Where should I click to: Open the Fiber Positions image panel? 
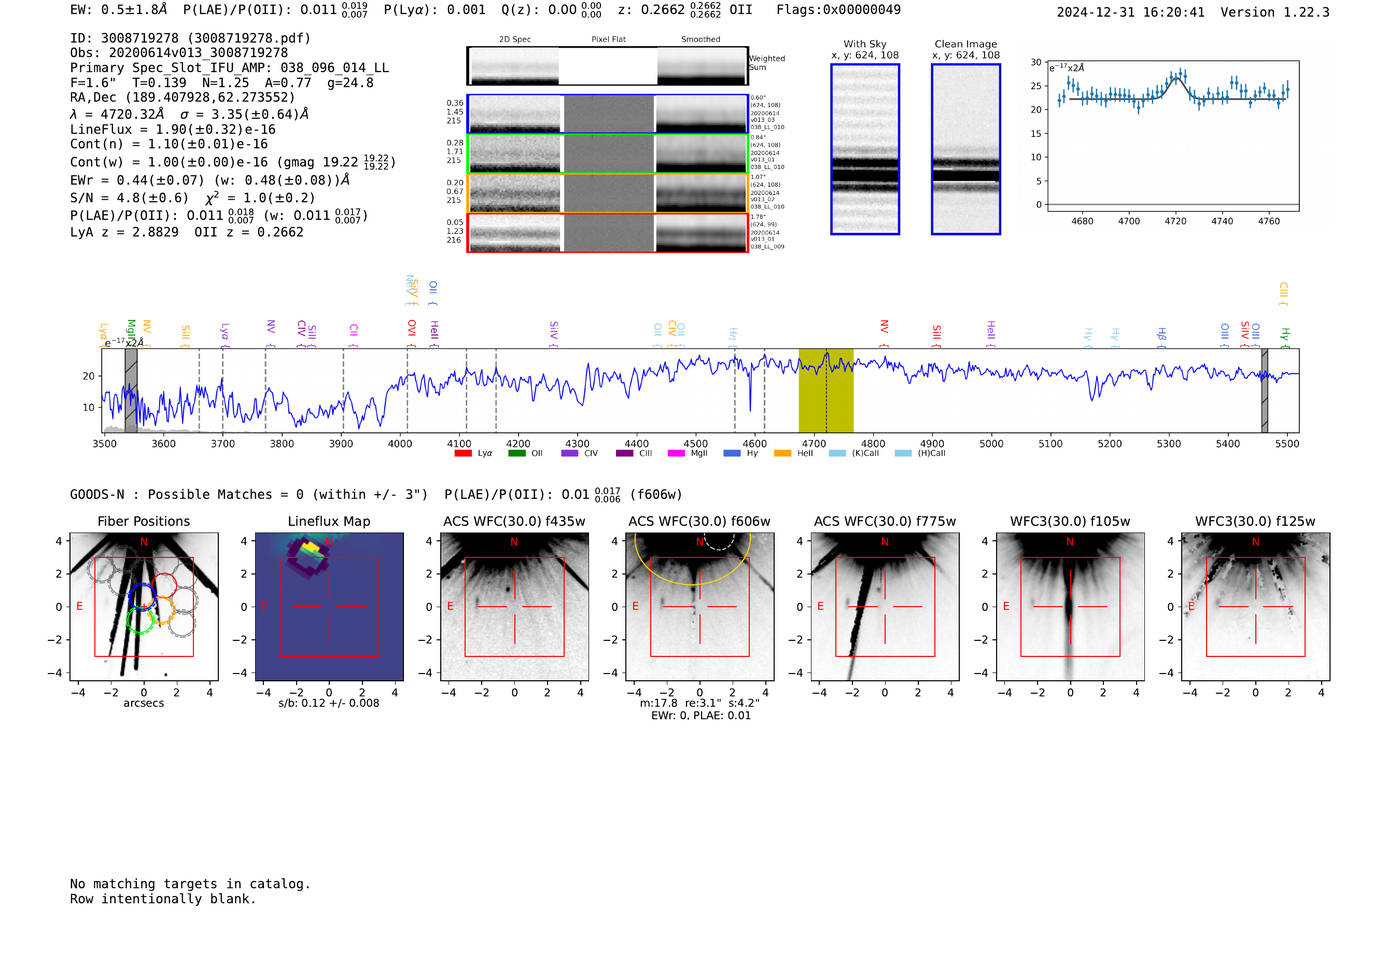pyautogui.click(x=144, y=607)
